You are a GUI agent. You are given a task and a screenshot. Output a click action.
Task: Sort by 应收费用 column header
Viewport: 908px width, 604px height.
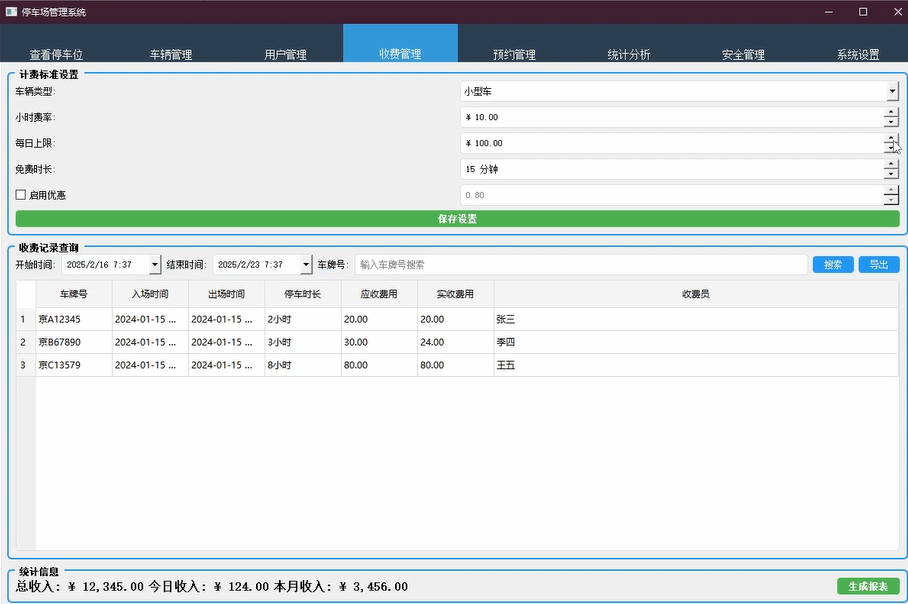coord(379,294)
